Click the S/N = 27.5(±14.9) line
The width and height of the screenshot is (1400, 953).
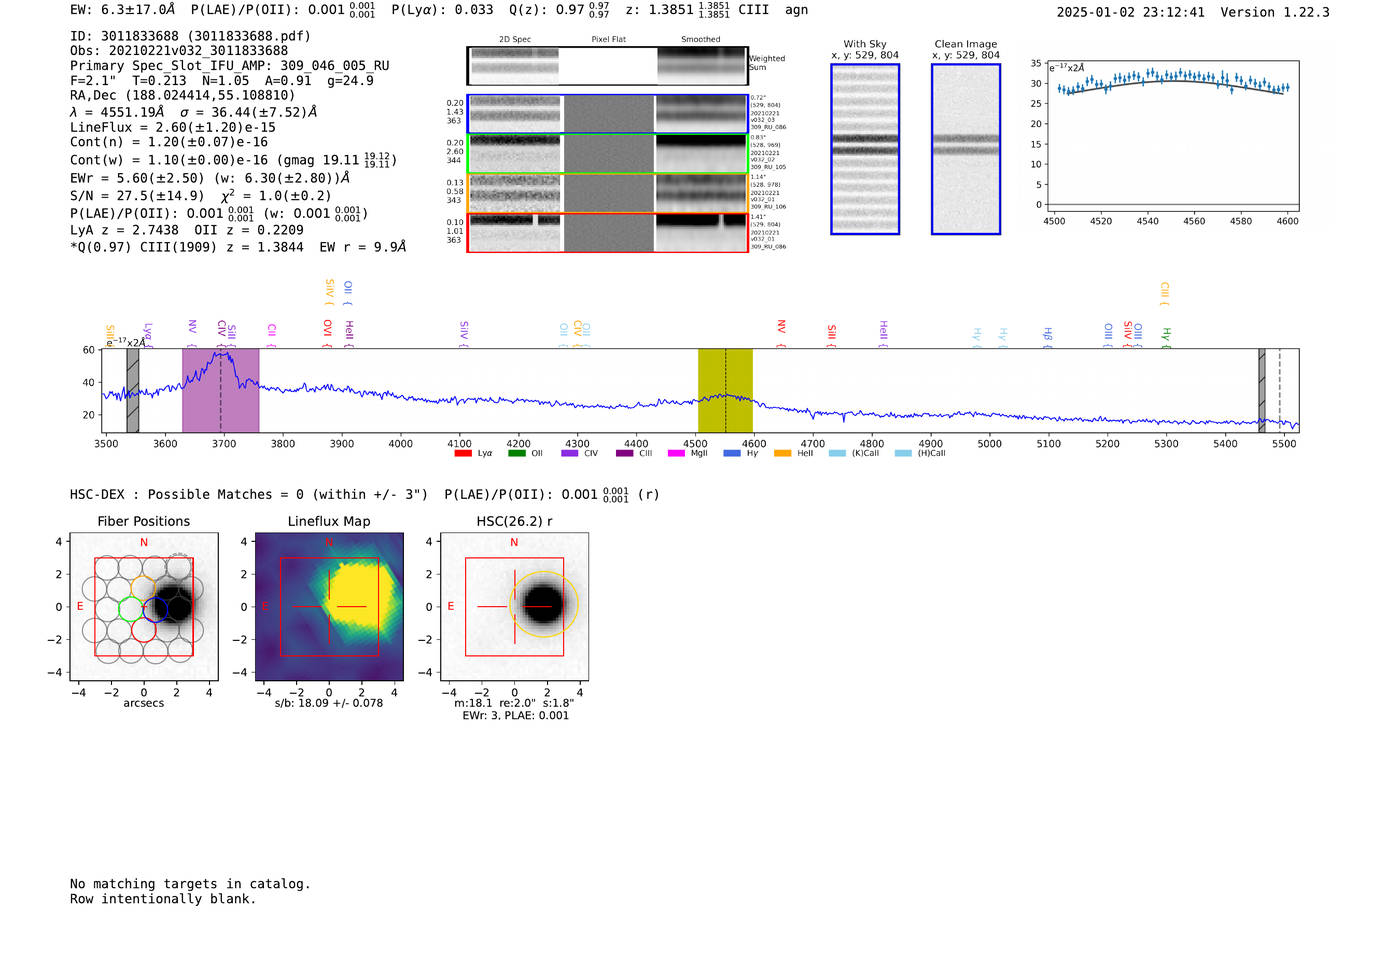click(x=201, y=196)
